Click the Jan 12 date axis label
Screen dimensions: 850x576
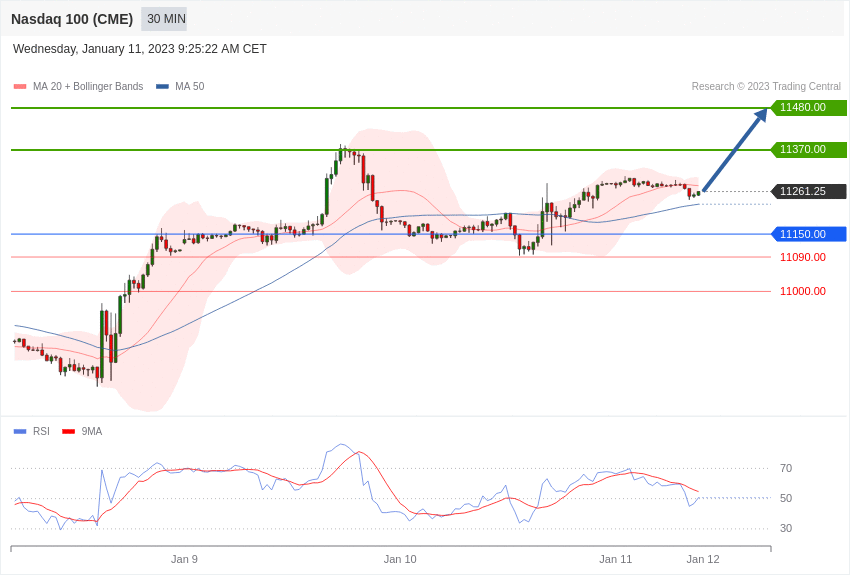click(703, 559)
